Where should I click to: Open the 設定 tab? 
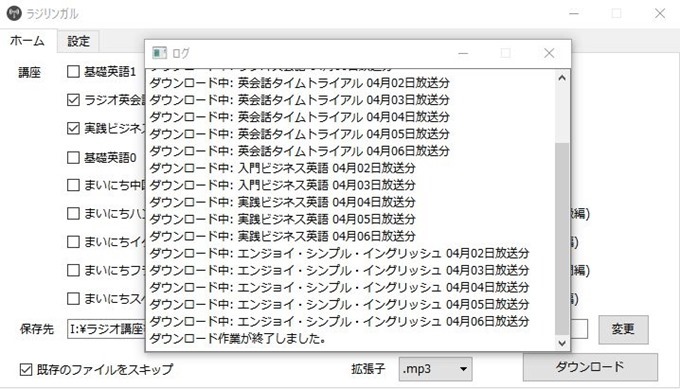78,41
